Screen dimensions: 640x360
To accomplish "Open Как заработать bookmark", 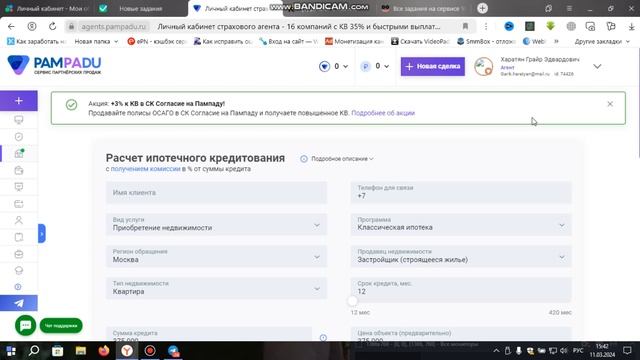I will click(37, 41).
